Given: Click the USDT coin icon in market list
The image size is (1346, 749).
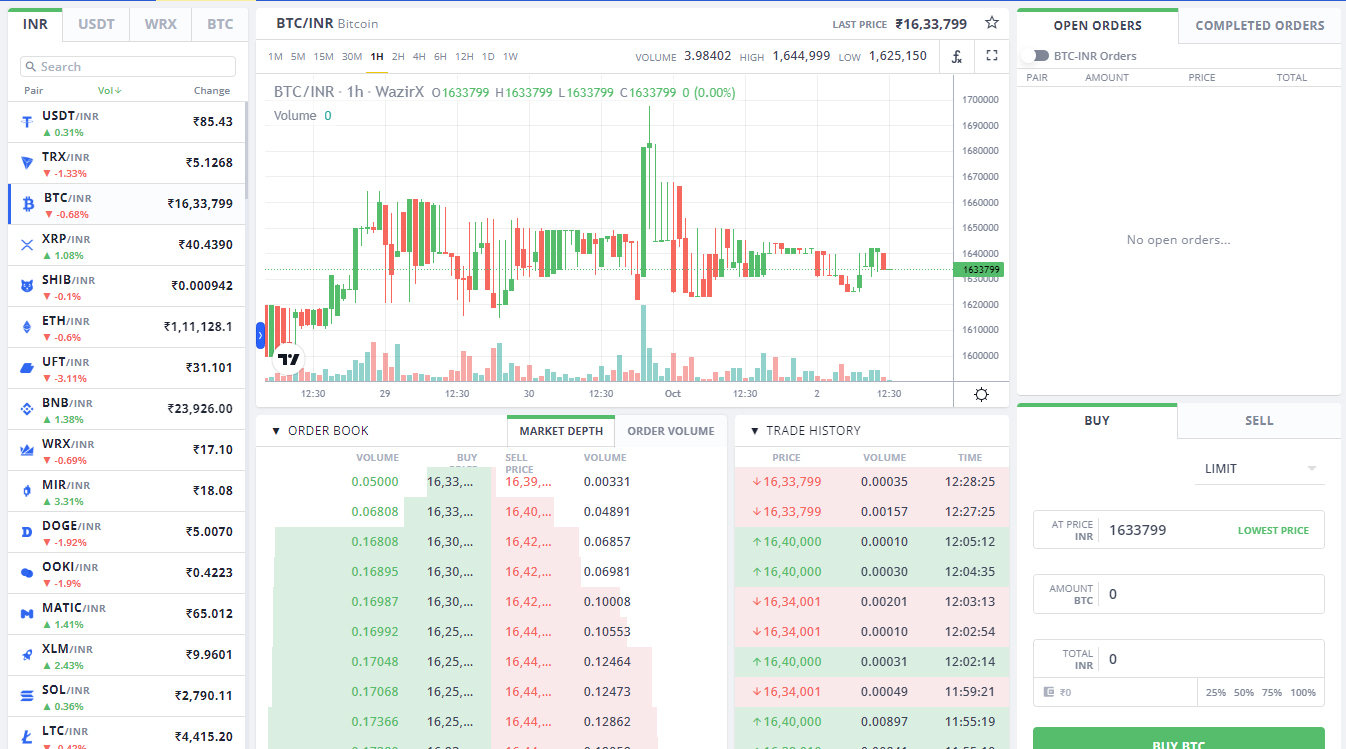Looking at the screenshot, I should pyautogui.click(x=27, y=122).
